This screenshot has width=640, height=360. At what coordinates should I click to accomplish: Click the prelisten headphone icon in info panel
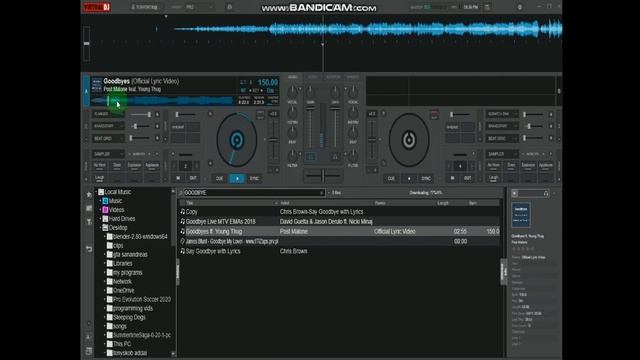[x=546, y=193]
